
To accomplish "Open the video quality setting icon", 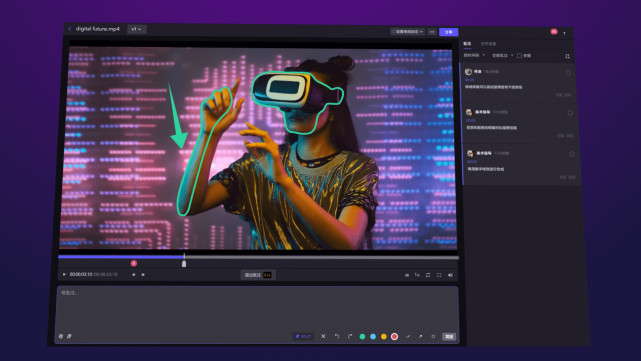I will coord(407,275).
